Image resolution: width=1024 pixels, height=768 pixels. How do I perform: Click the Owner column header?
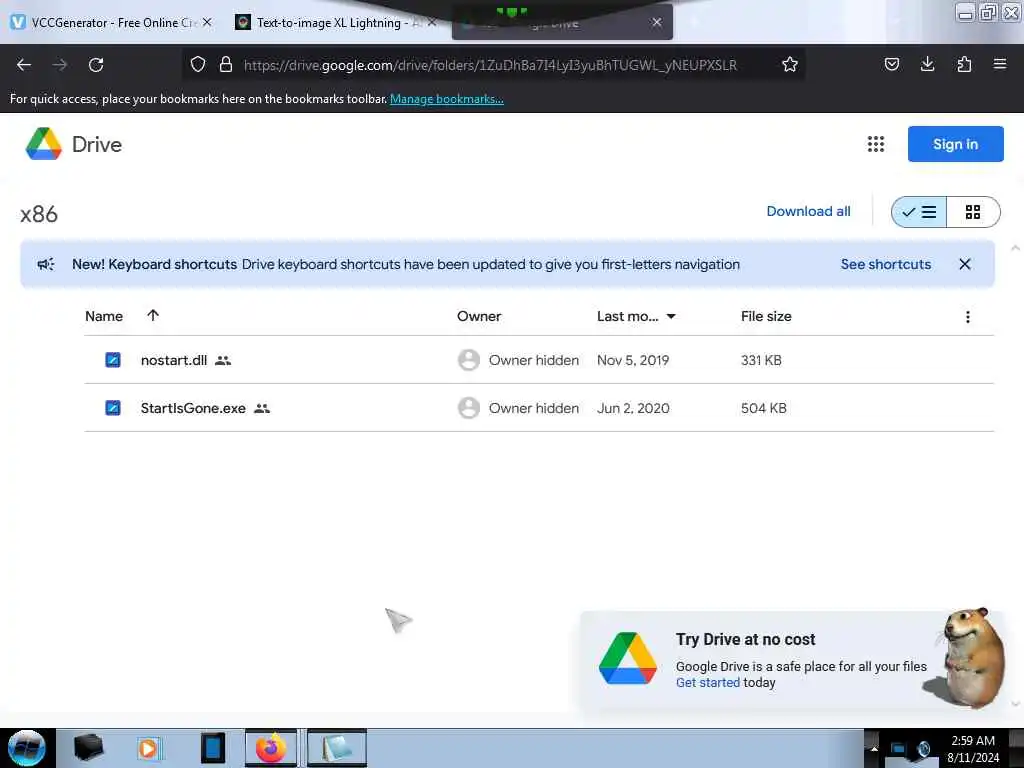479,316
